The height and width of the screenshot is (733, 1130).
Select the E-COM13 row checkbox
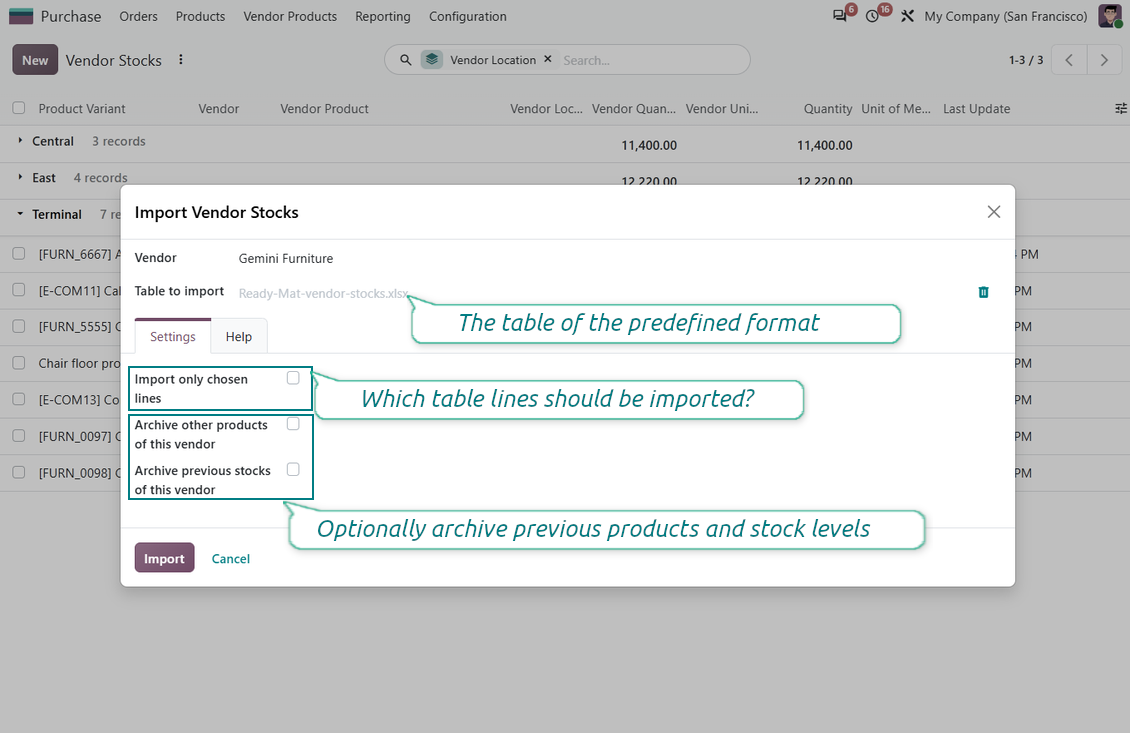coord(19,399)
